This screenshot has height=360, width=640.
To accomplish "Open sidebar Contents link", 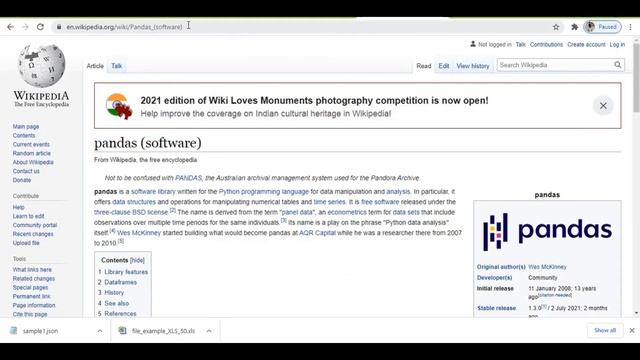I will point(24,136).
